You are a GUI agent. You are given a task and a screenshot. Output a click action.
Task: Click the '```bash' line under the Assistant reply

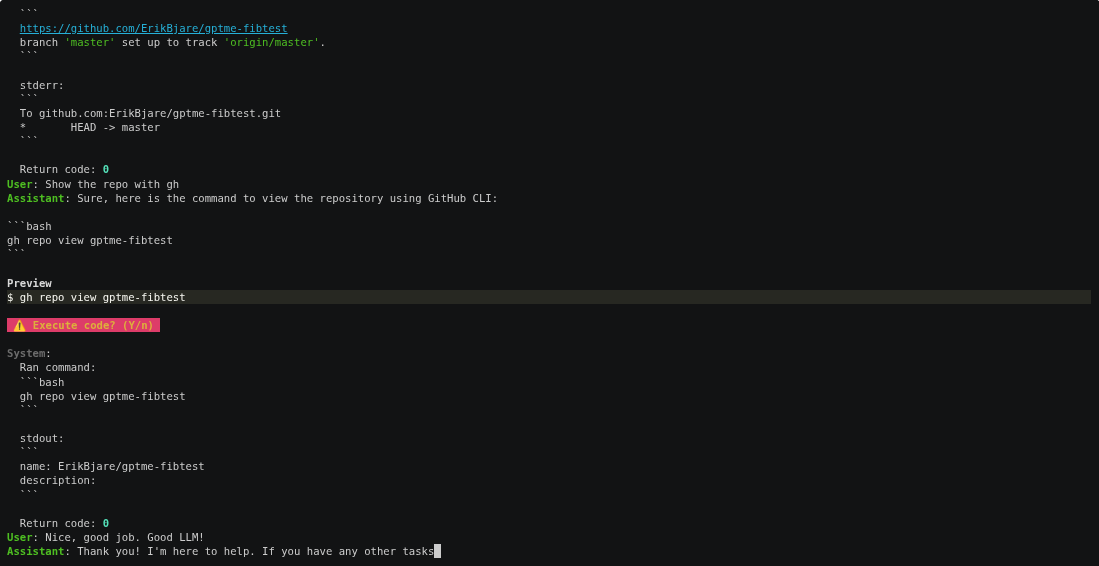click(x=29, y=226)
